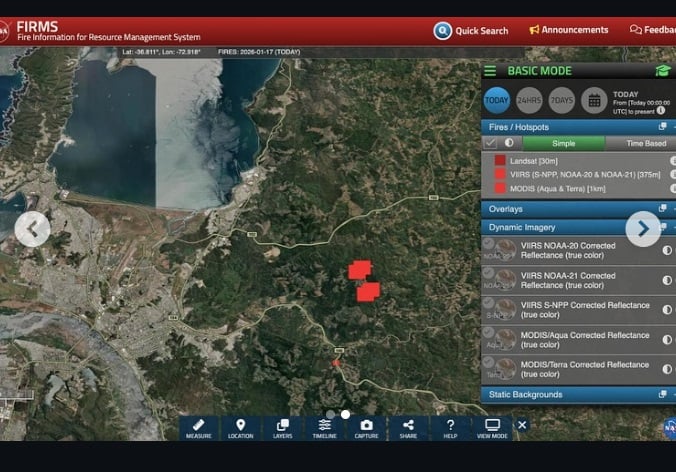Select the 24HRS time range
The image size is (676, 472).
click(x=529, y=100)
